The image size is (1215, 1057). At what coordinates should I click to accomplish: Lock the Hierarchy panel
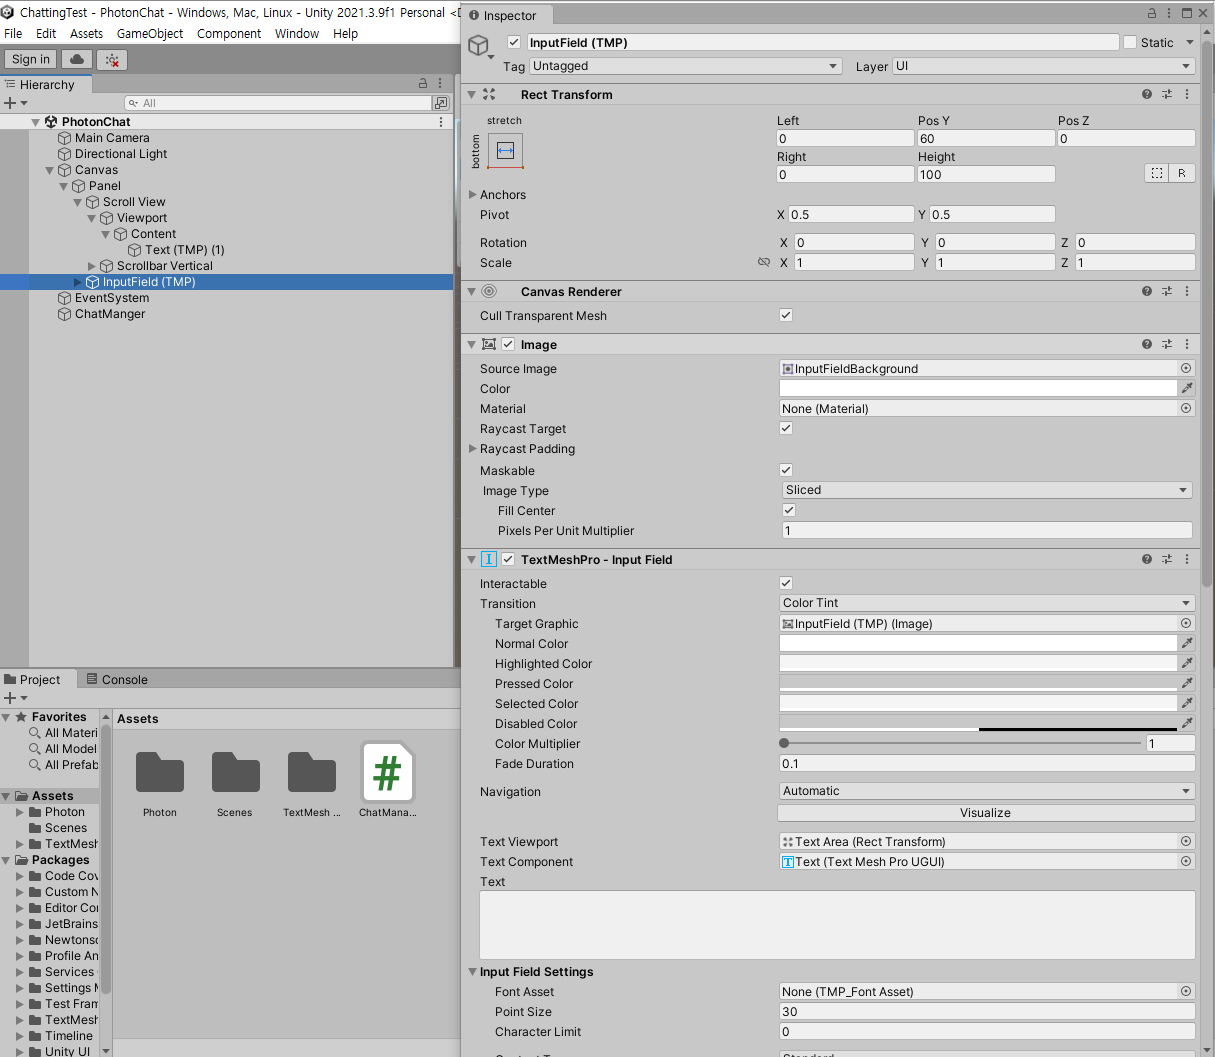point(422,84)
